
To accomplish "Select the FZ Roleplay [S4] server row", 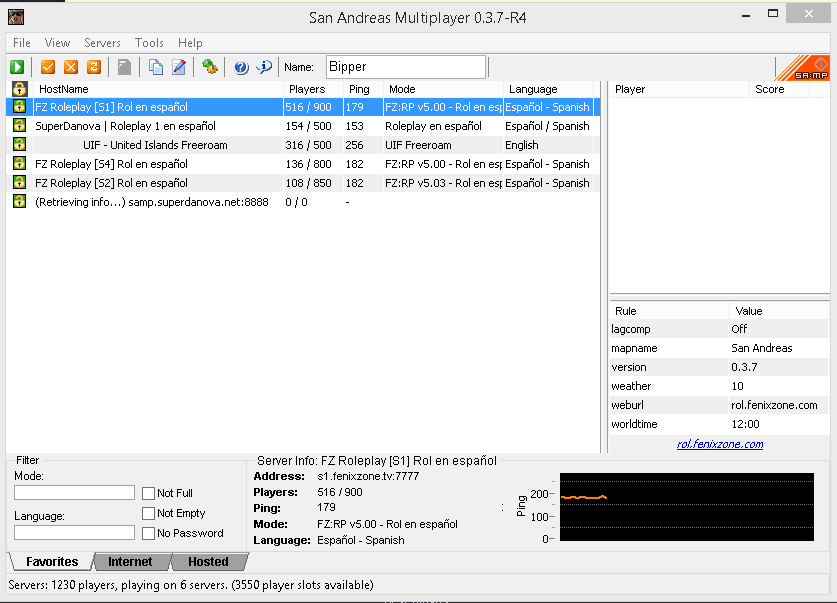I will point(303,164).
